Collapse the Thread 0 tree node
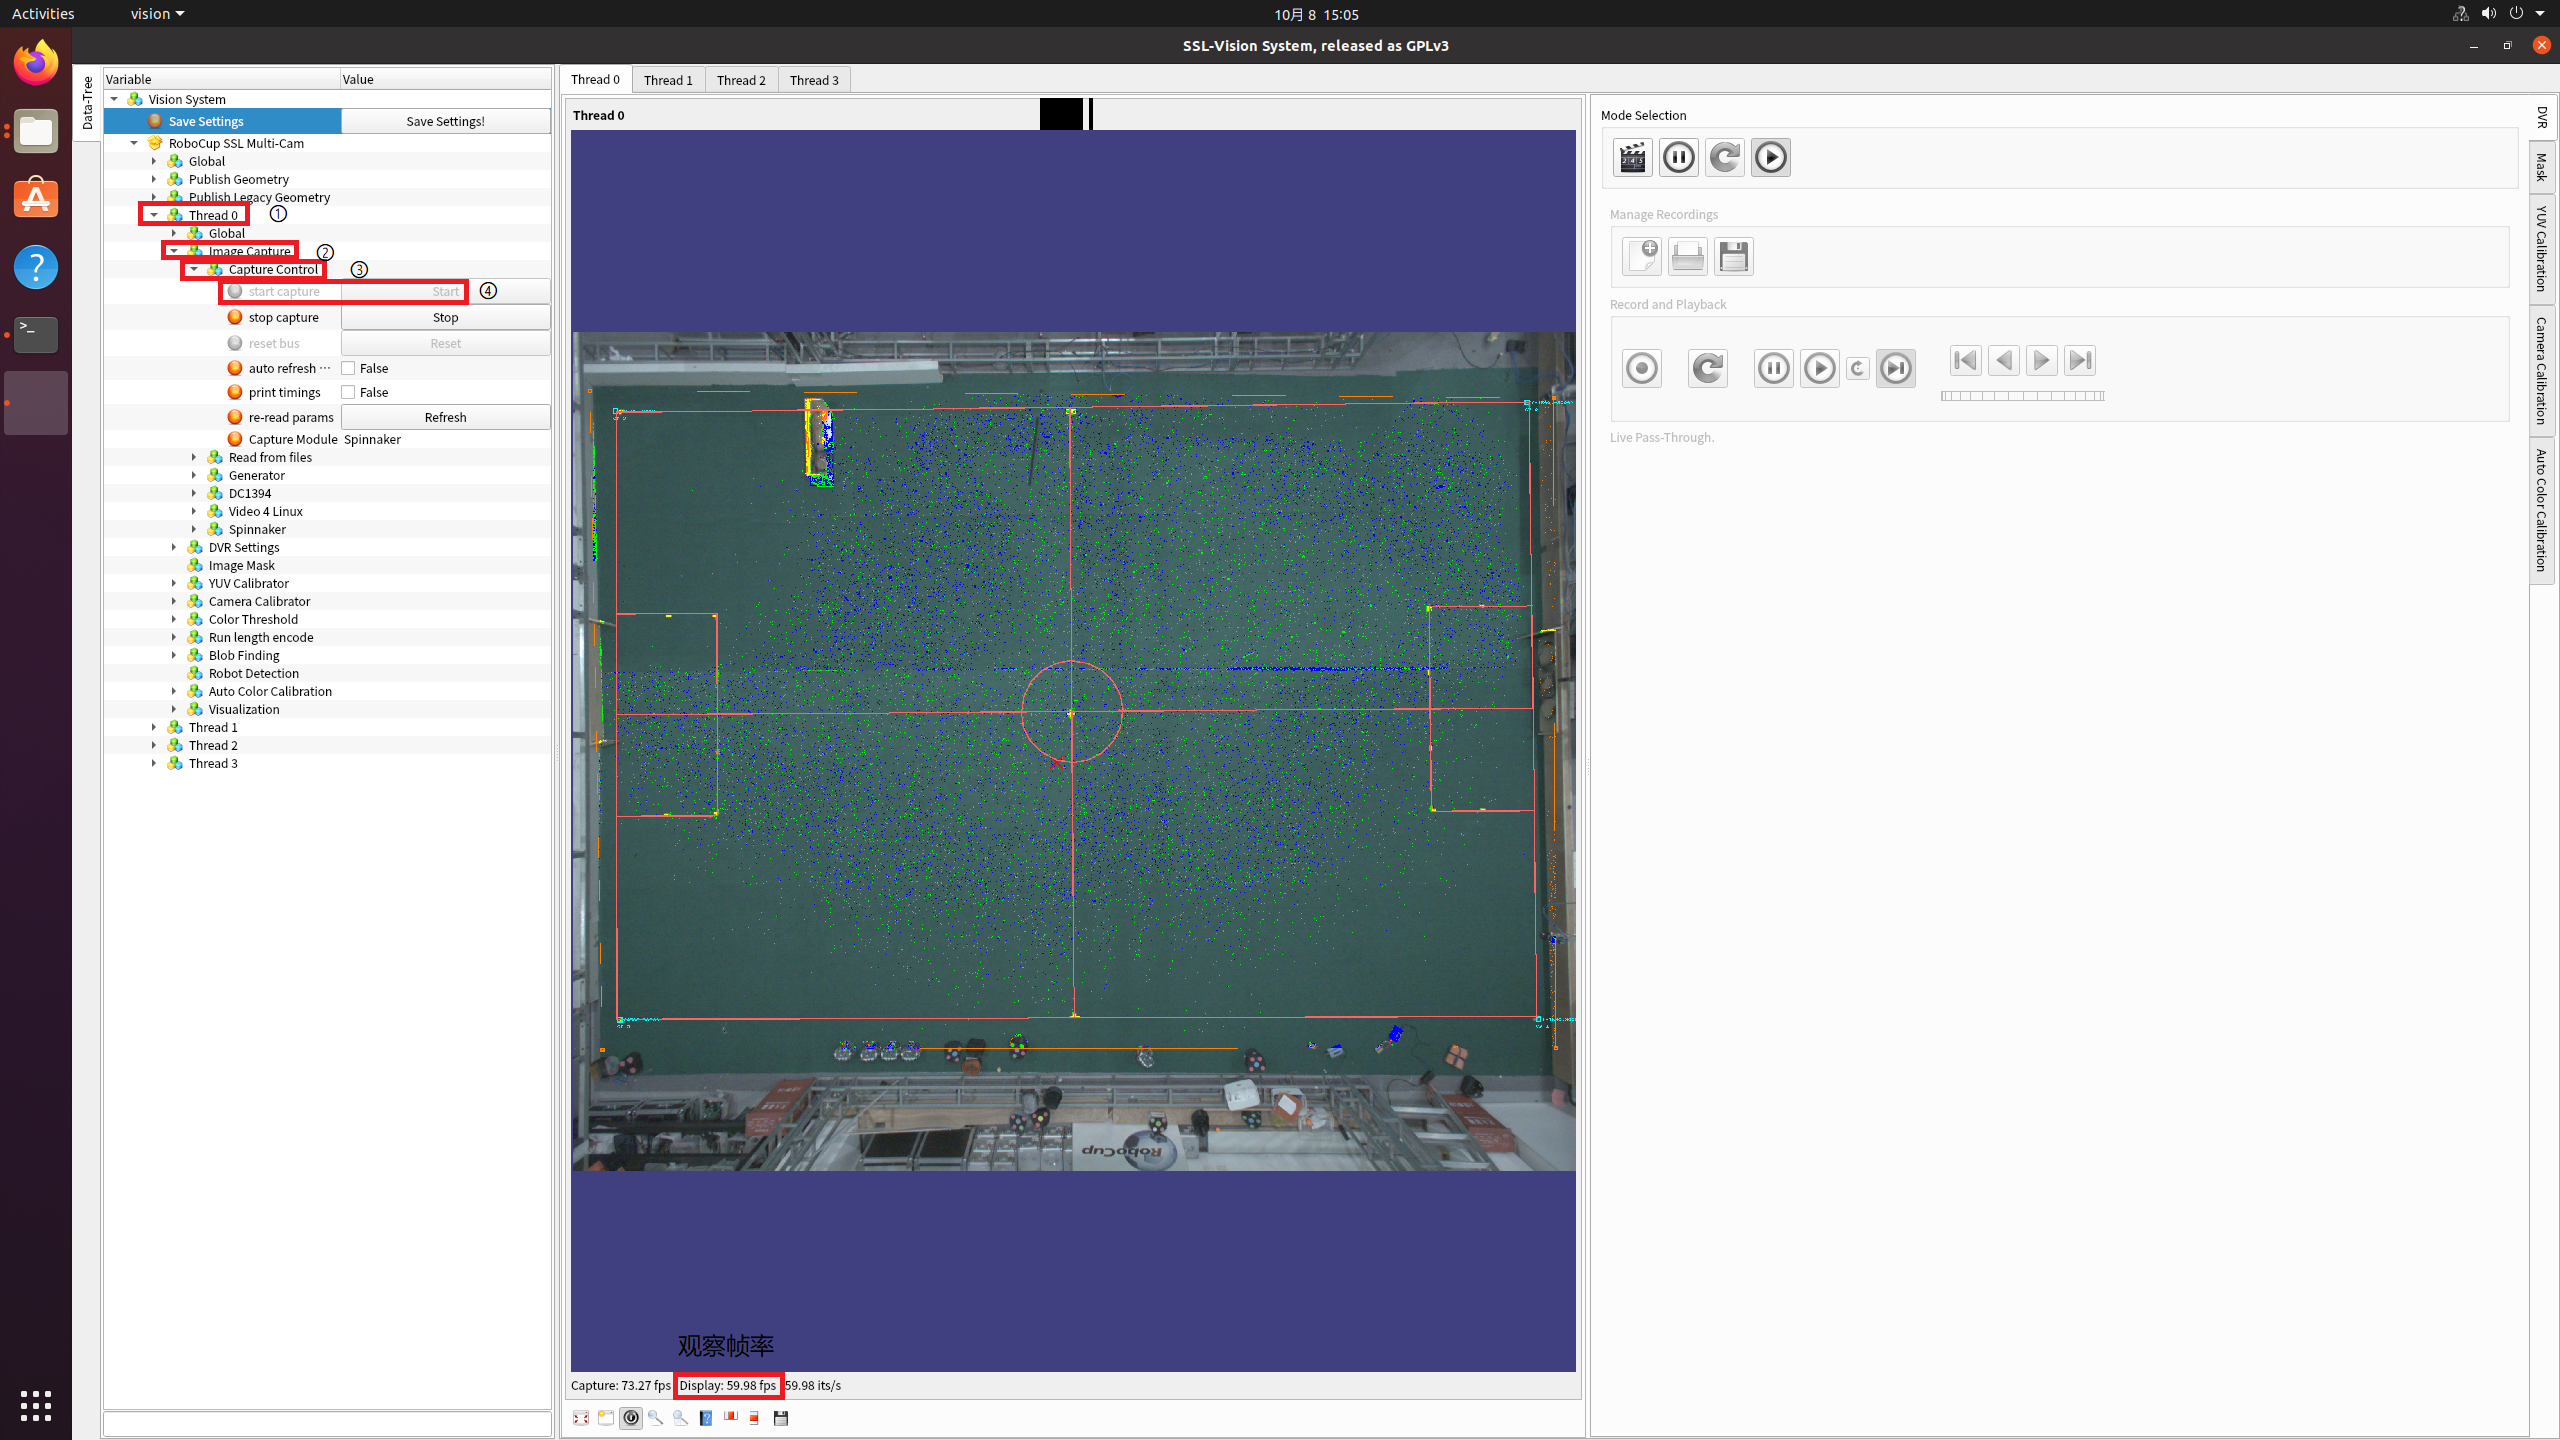 click(154, 215)
